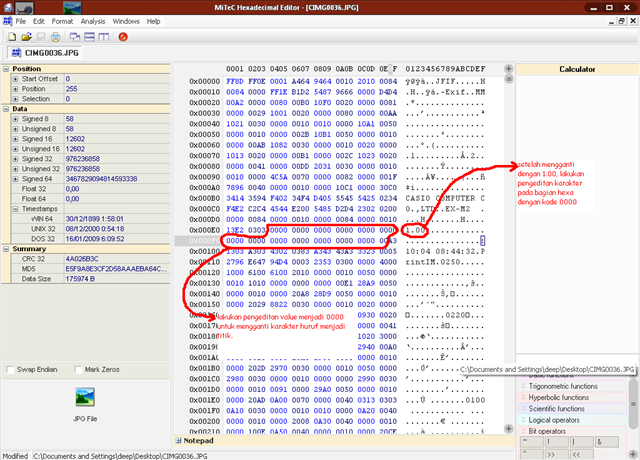Collapse the Data section

6,109
